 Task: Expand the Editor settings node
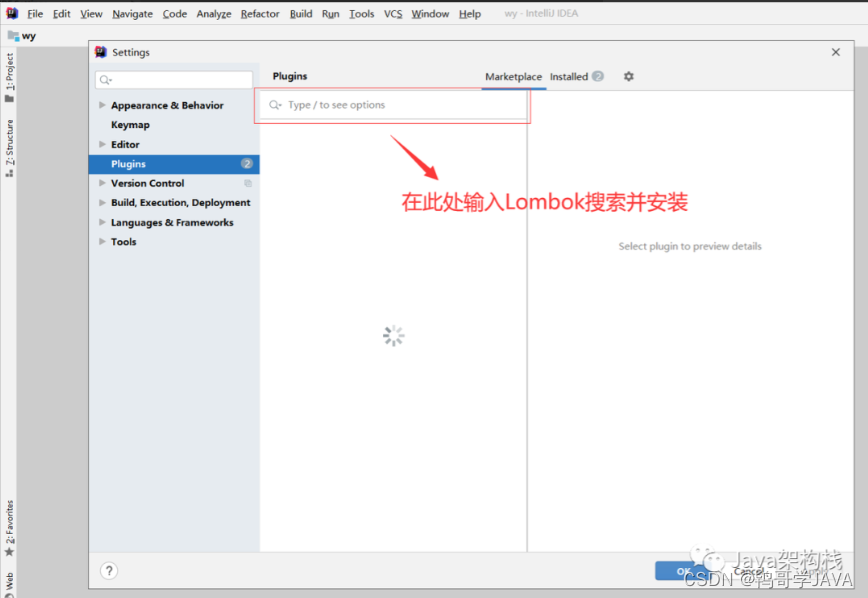pyautogui.click(x=102, y=144)
